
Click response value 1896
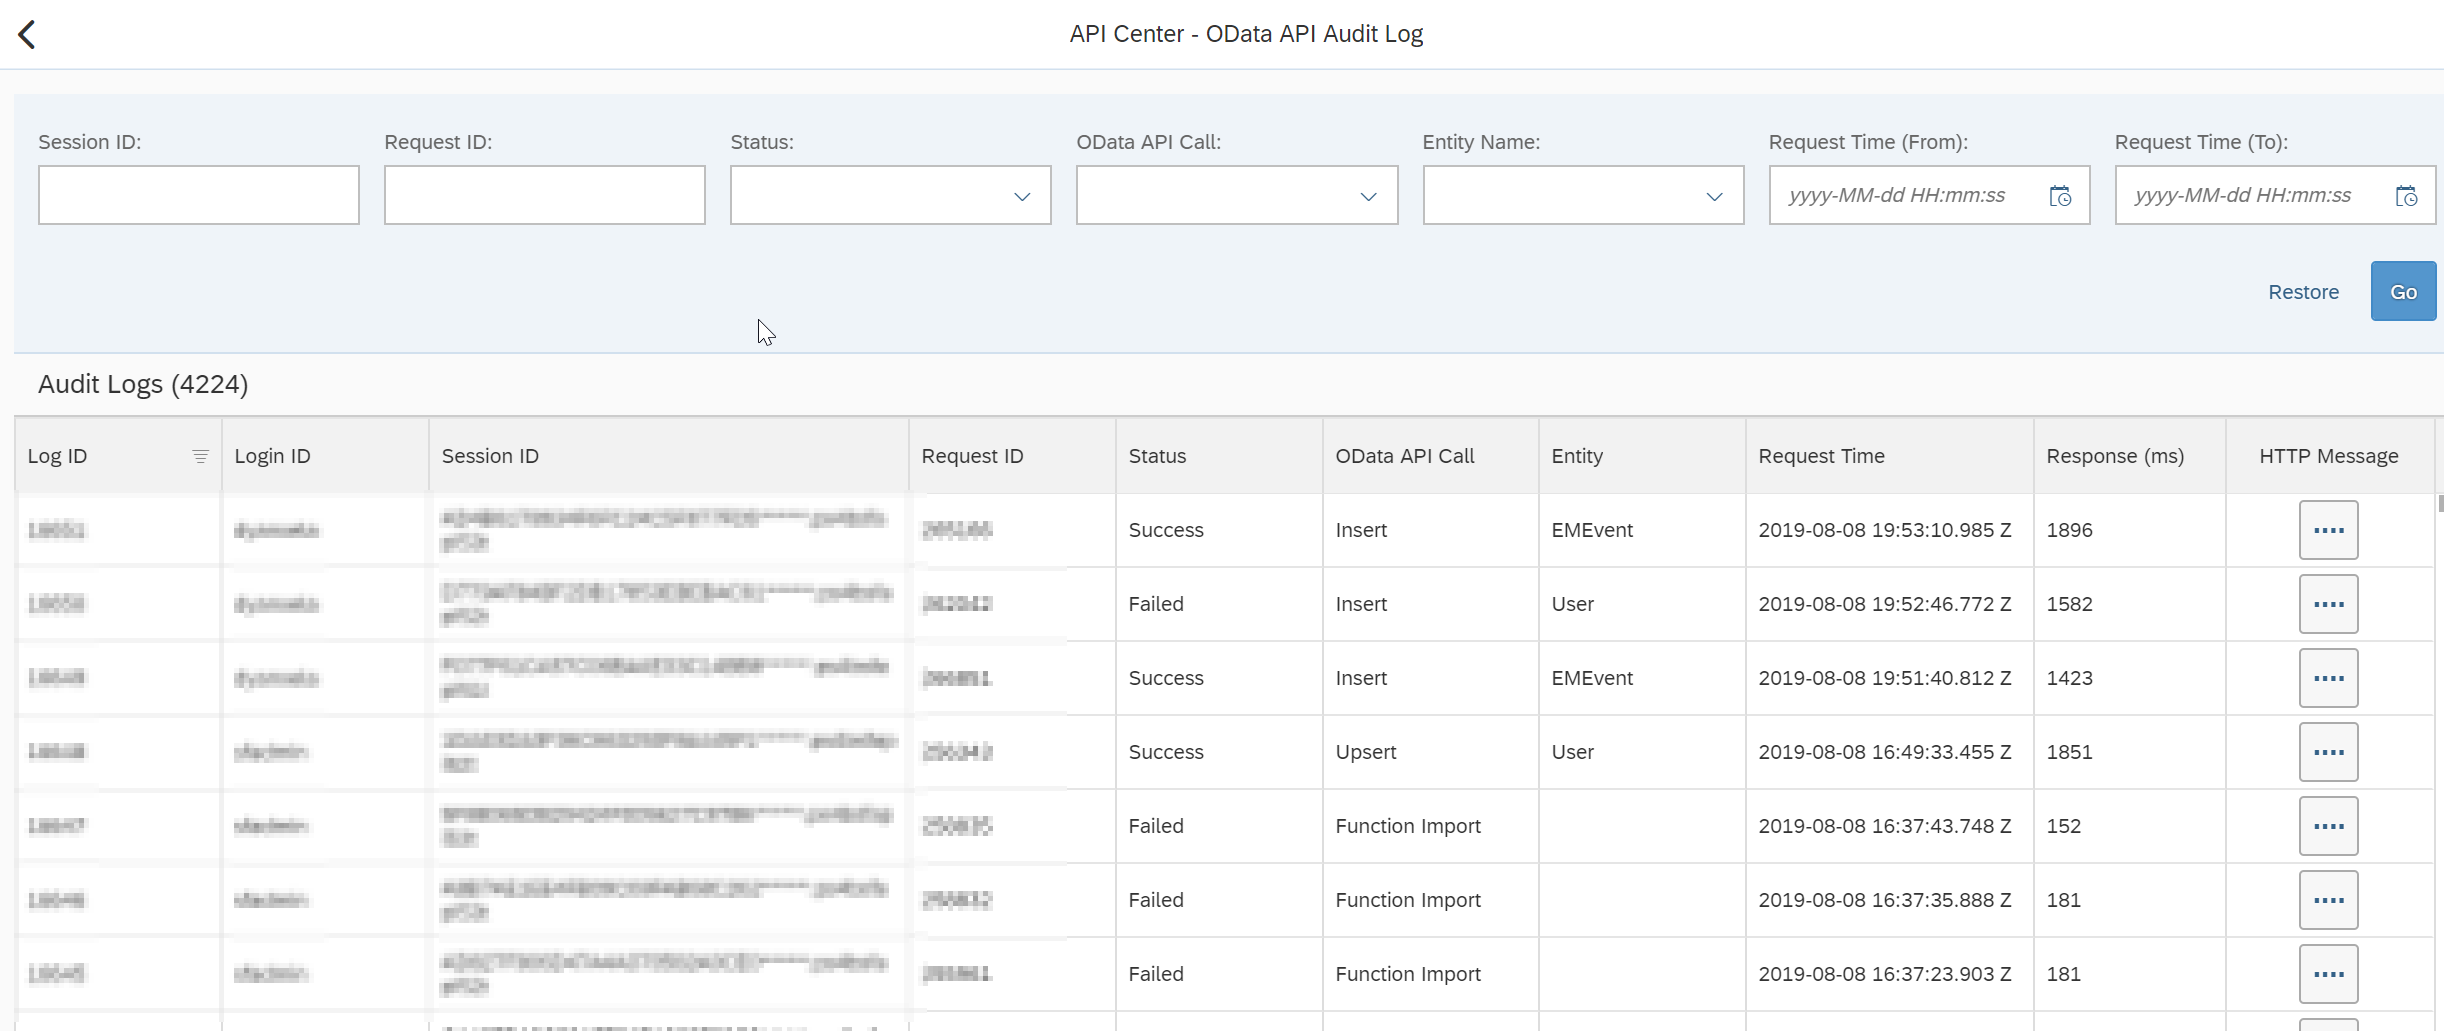pyautogui.click(x=2069, y=530)
